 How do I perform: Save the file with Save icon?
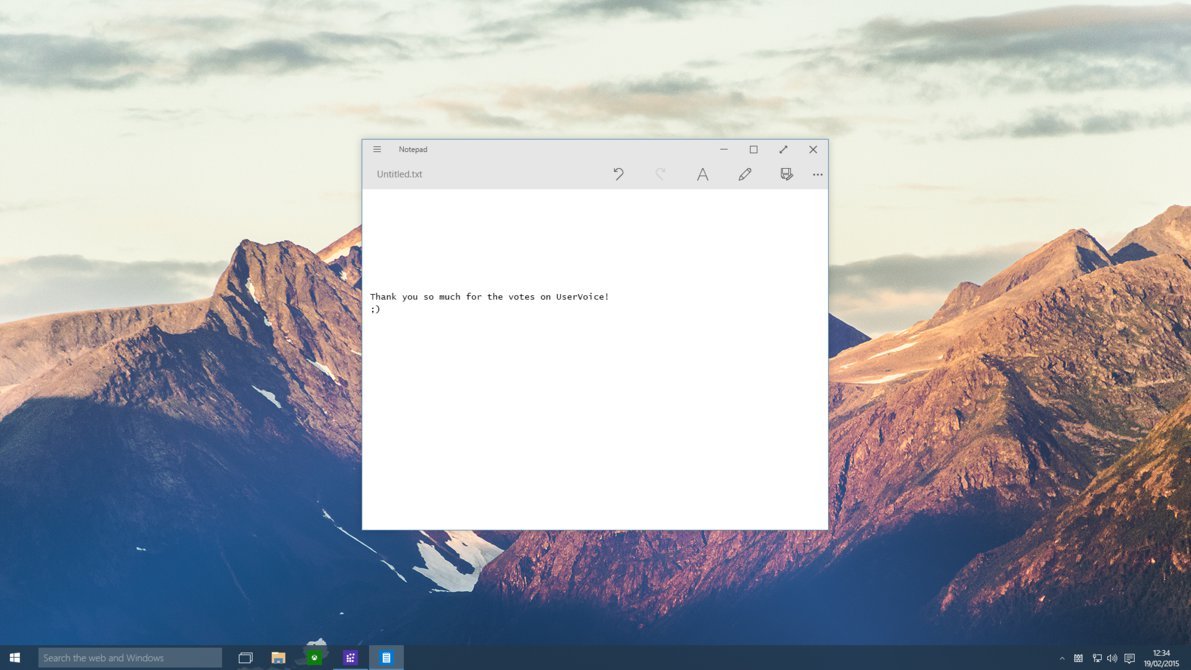pos(786,174)
